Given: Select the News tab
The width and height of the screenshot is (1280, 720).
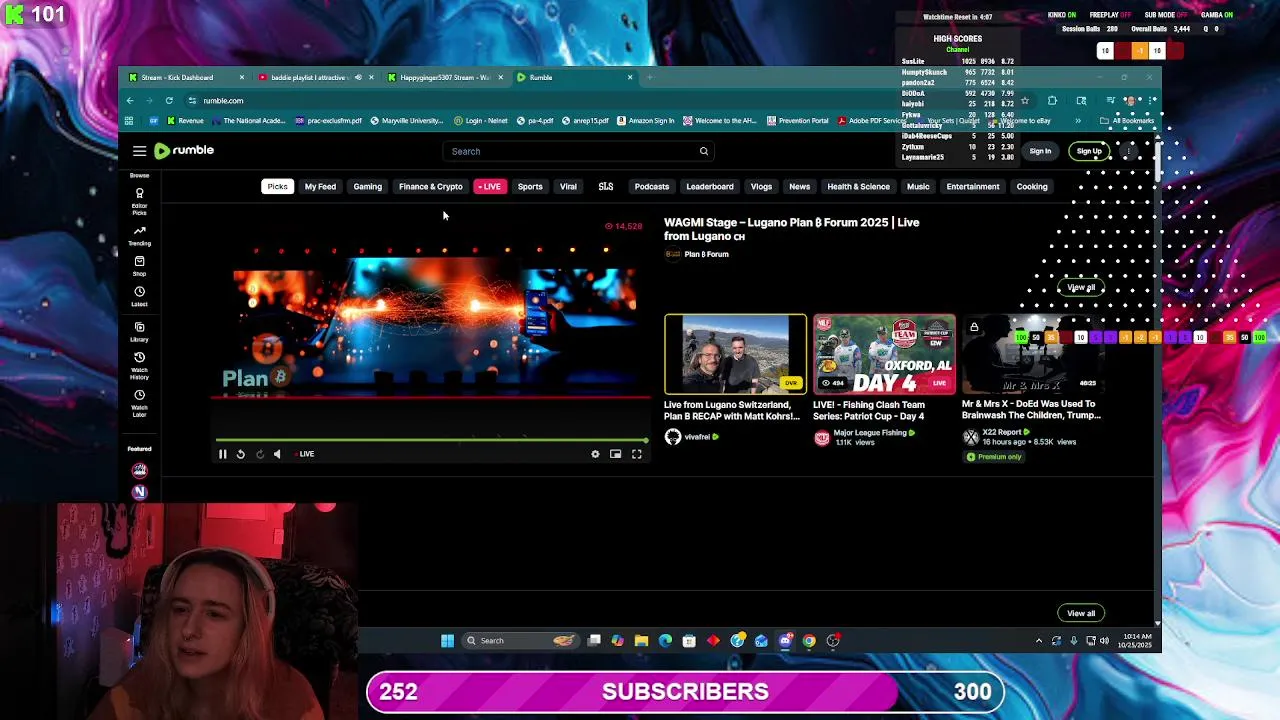Looking at the screenshot, I should [800, 187].
